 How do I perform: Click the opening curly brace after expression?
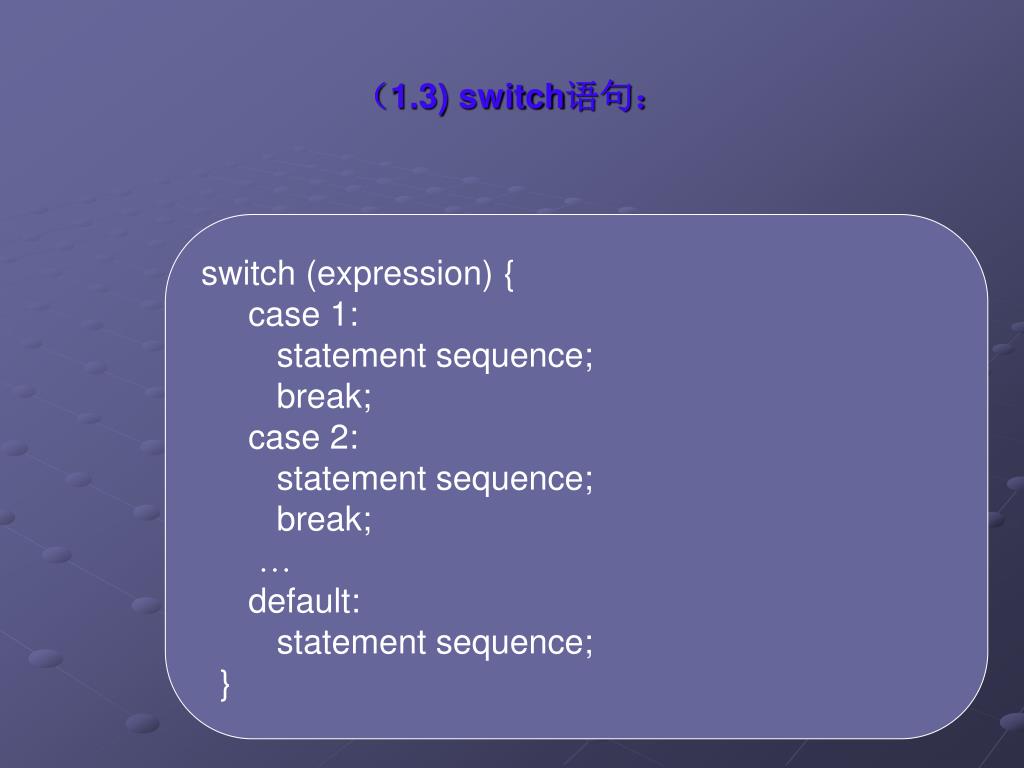[x=508, y=275]
